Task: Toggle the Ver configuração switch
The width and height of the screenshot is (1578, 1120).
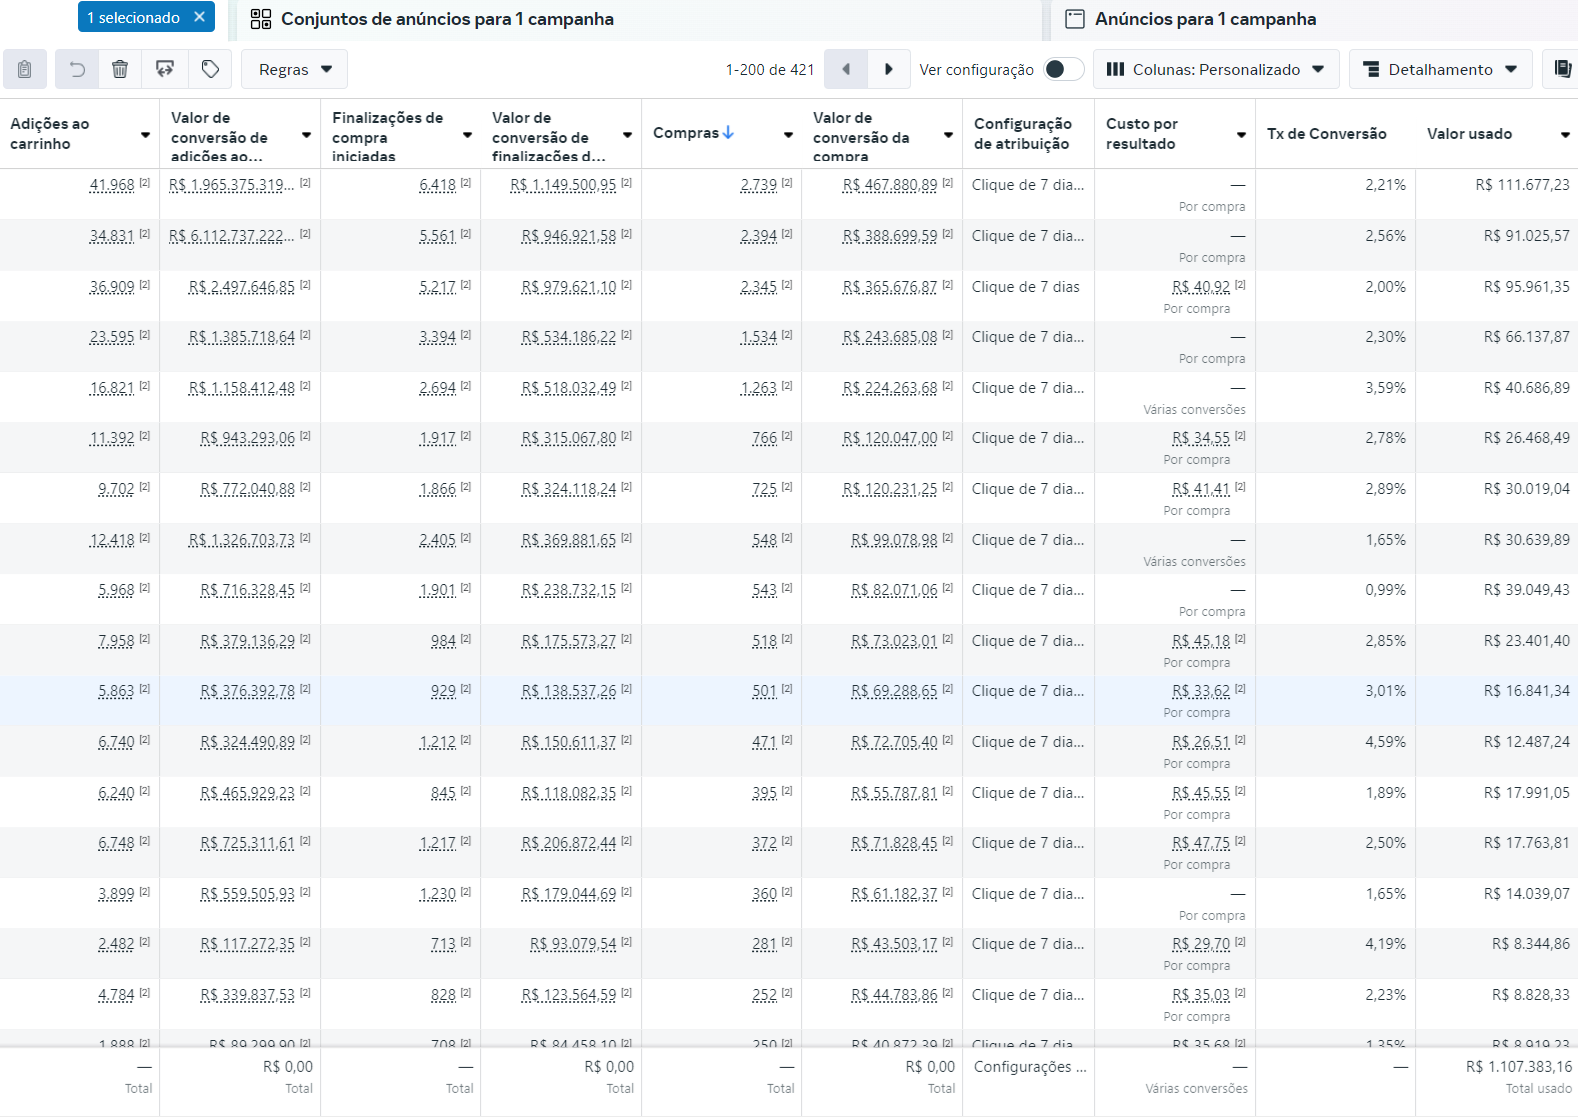Action: [x=1063, y=69]
